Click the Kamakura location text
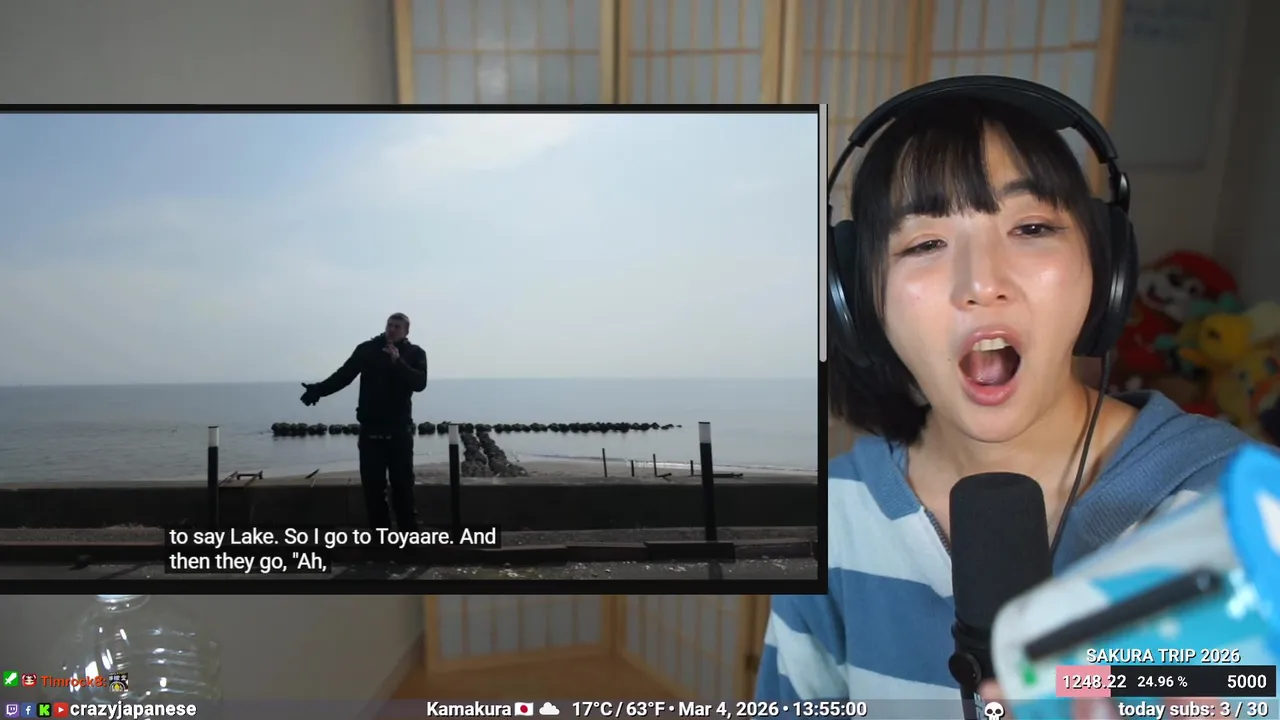 pos(469,709)
